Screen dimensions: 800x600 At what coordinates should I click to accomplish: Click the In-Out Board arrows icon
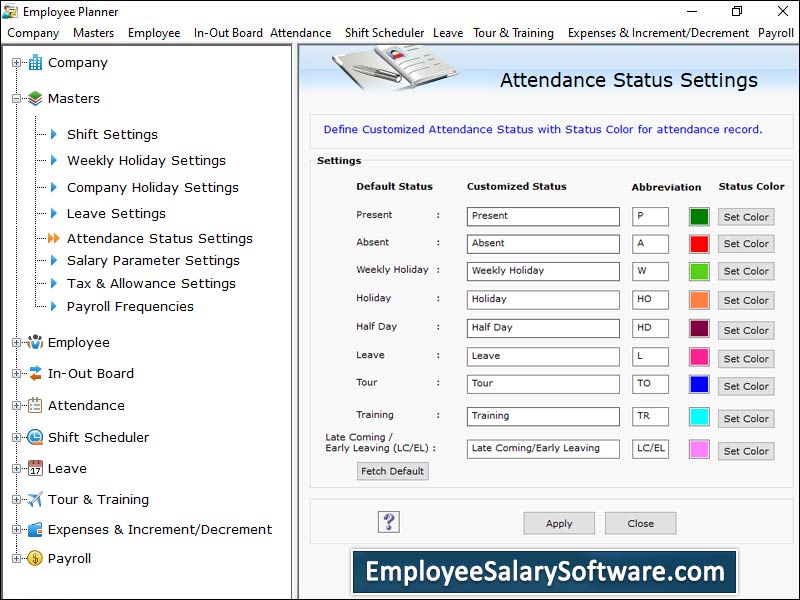(35, 374)
